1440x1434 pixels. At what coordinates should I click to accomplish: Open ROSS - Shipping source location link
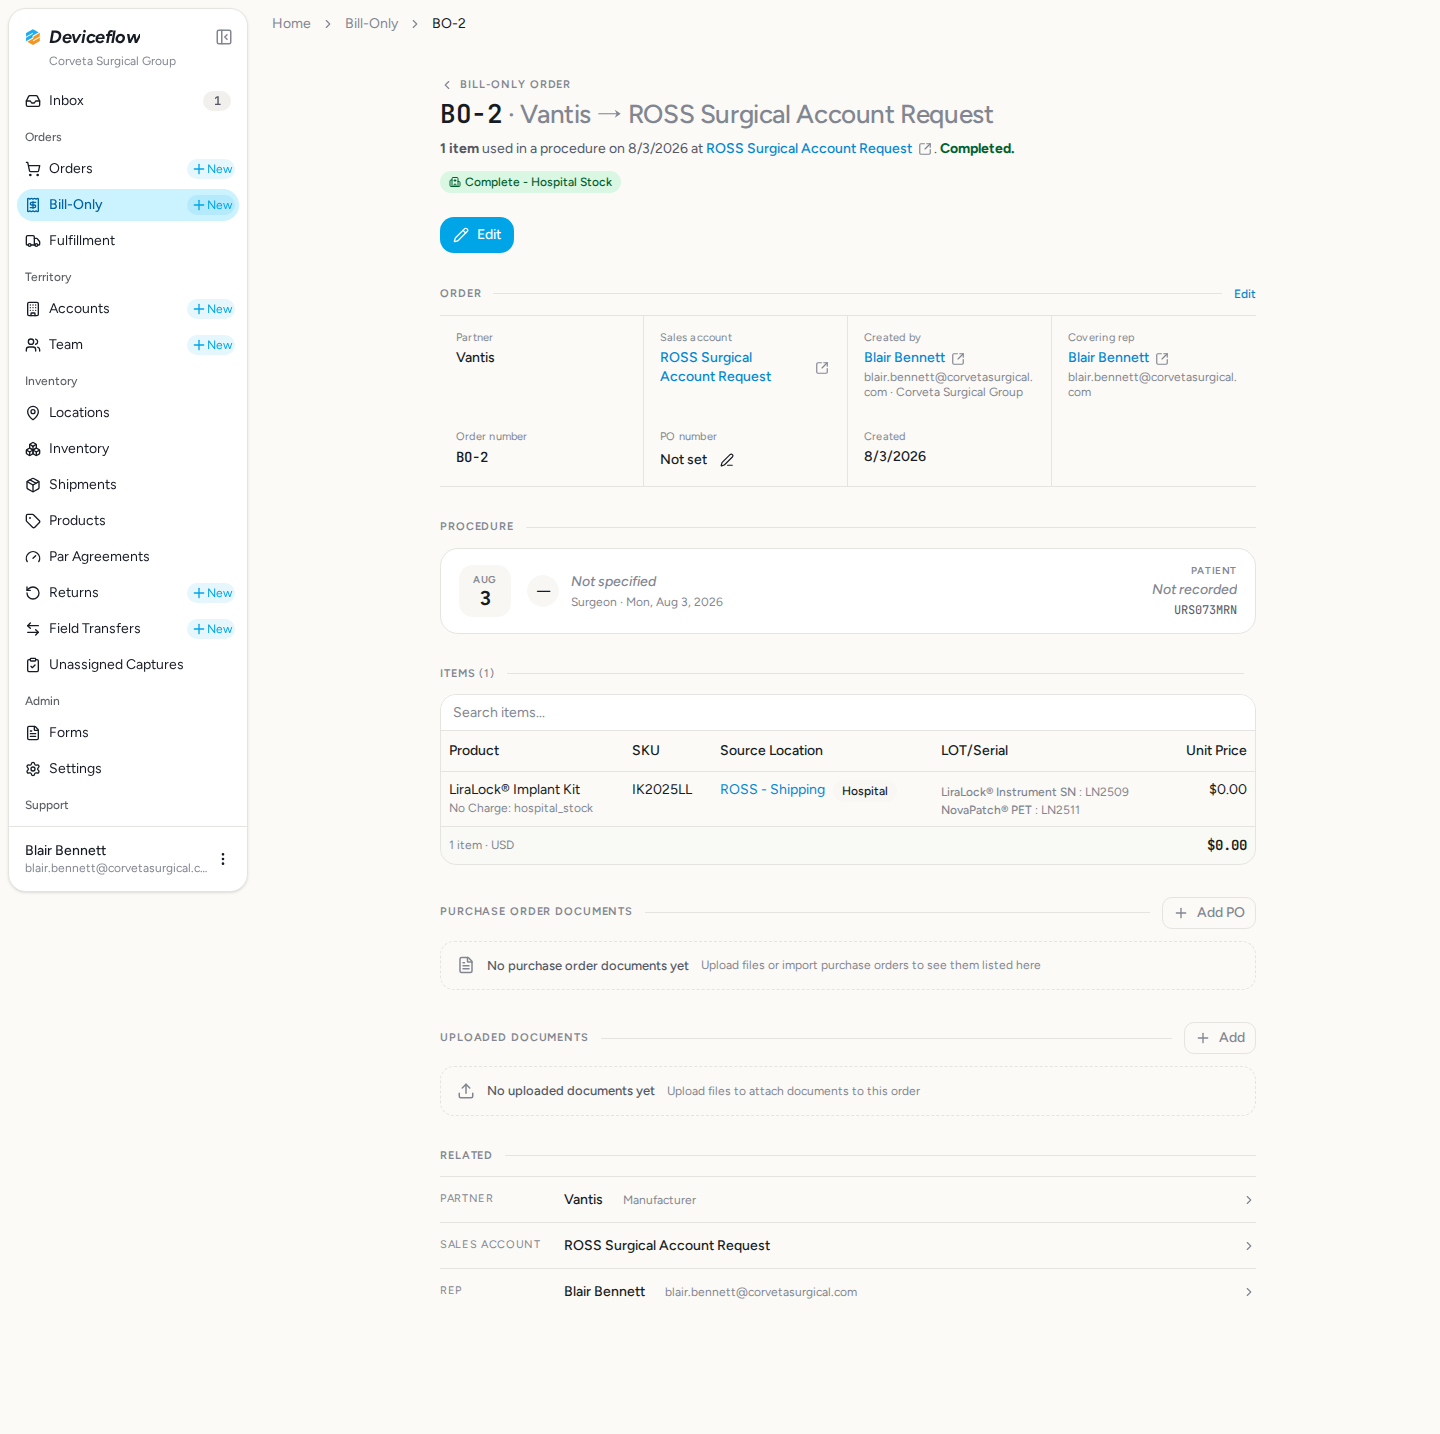pos(773,790)
